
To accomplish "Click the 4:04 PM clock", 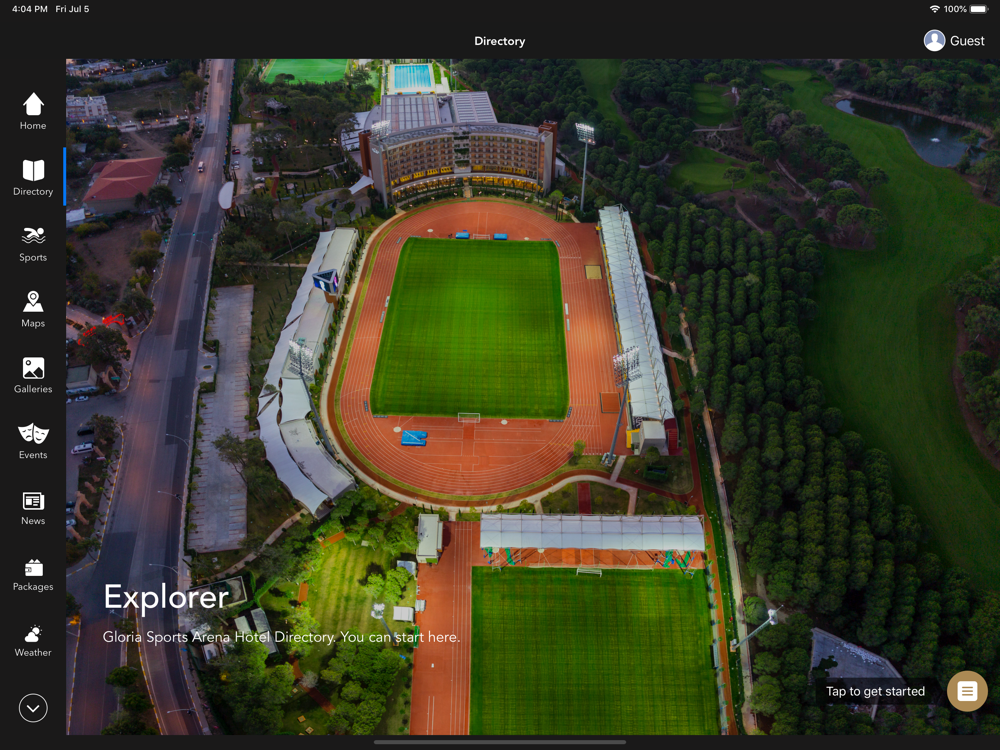I will (x=29, y=9).
